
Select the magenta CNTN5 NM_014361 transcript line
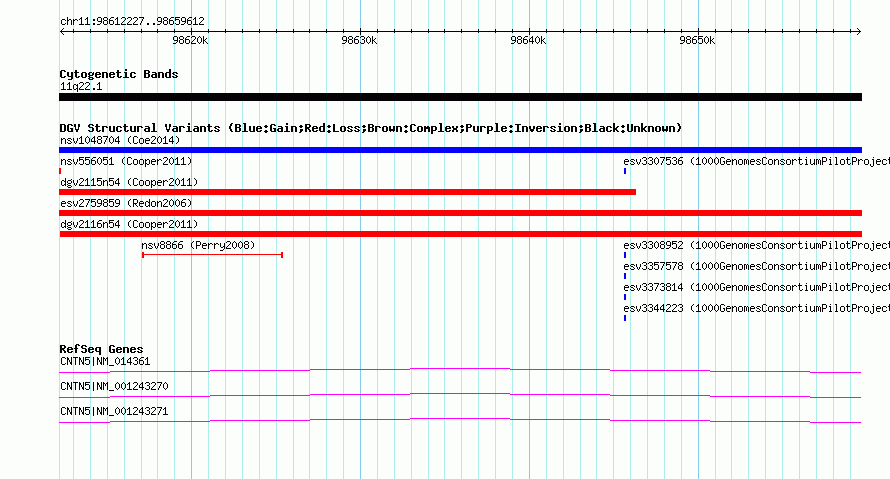[x=460, y=371]
